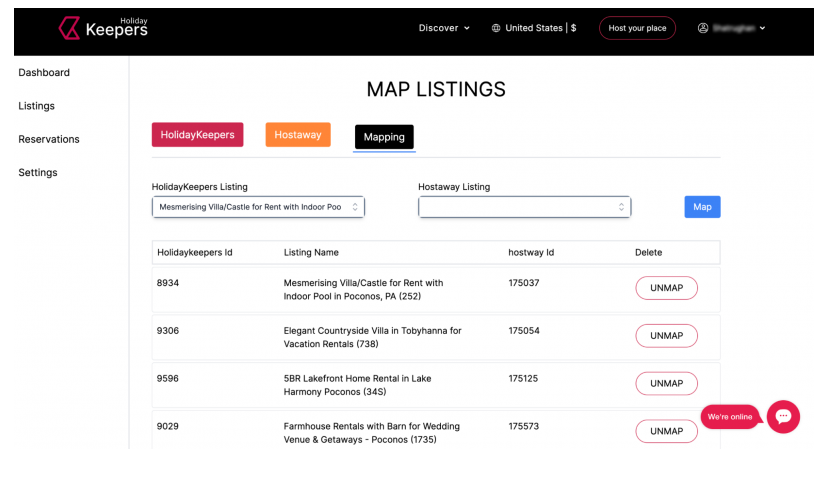Click hostway Id 175037
Image resolution: width=829 pixels, height=482 pixels.
[x=524, y=283]
